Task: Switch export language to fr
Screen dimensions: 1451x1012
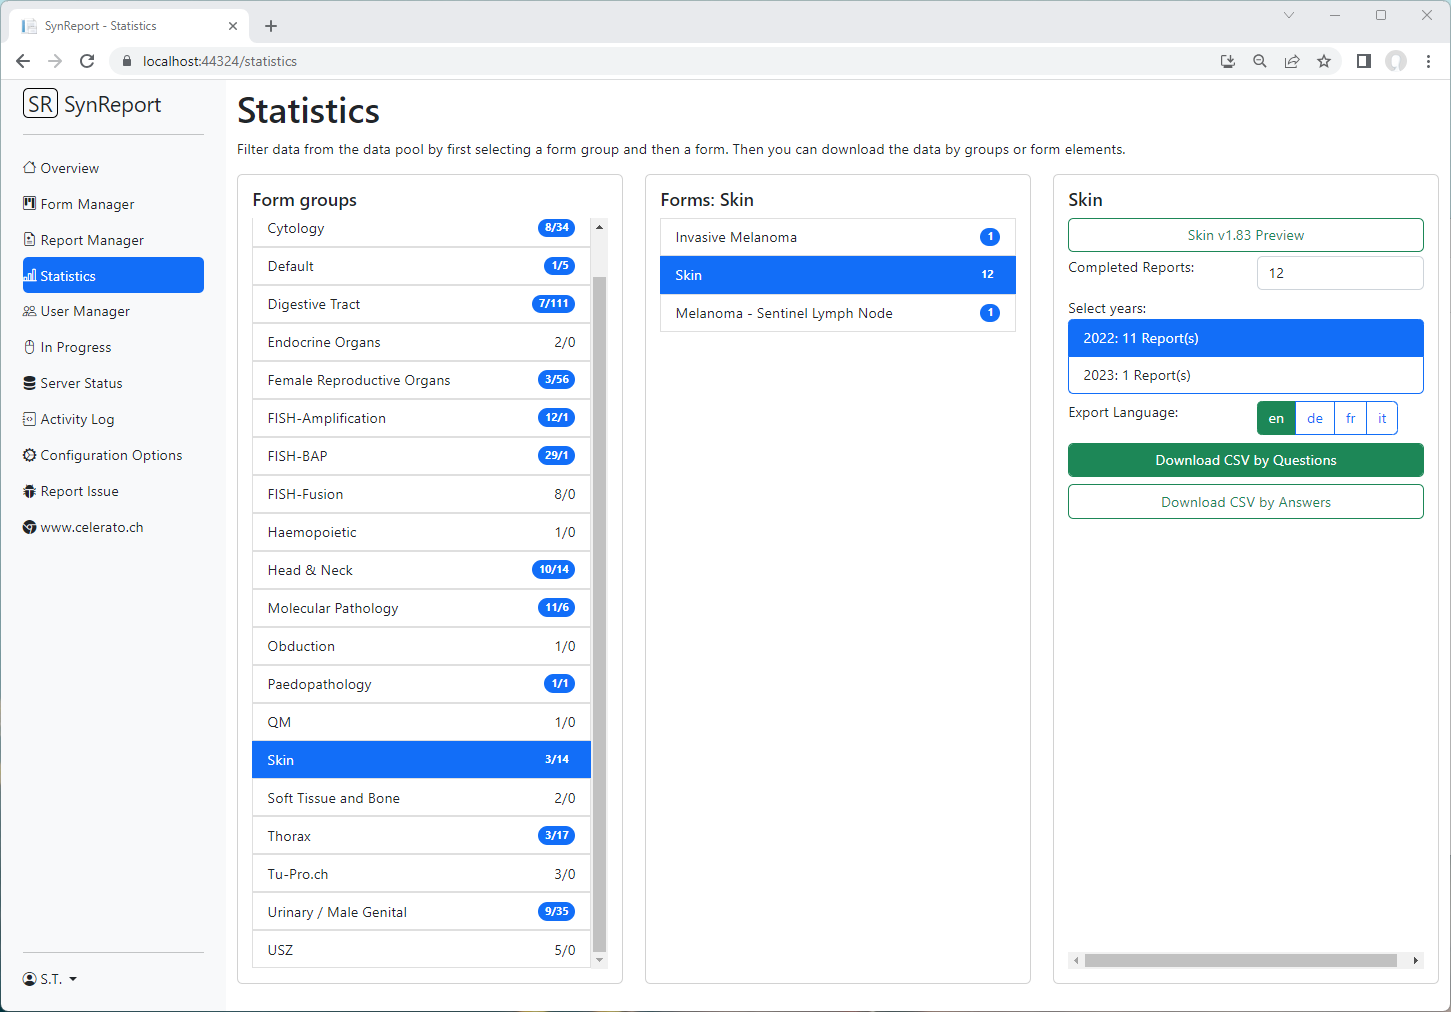Action: click(x=1350, y=418)
